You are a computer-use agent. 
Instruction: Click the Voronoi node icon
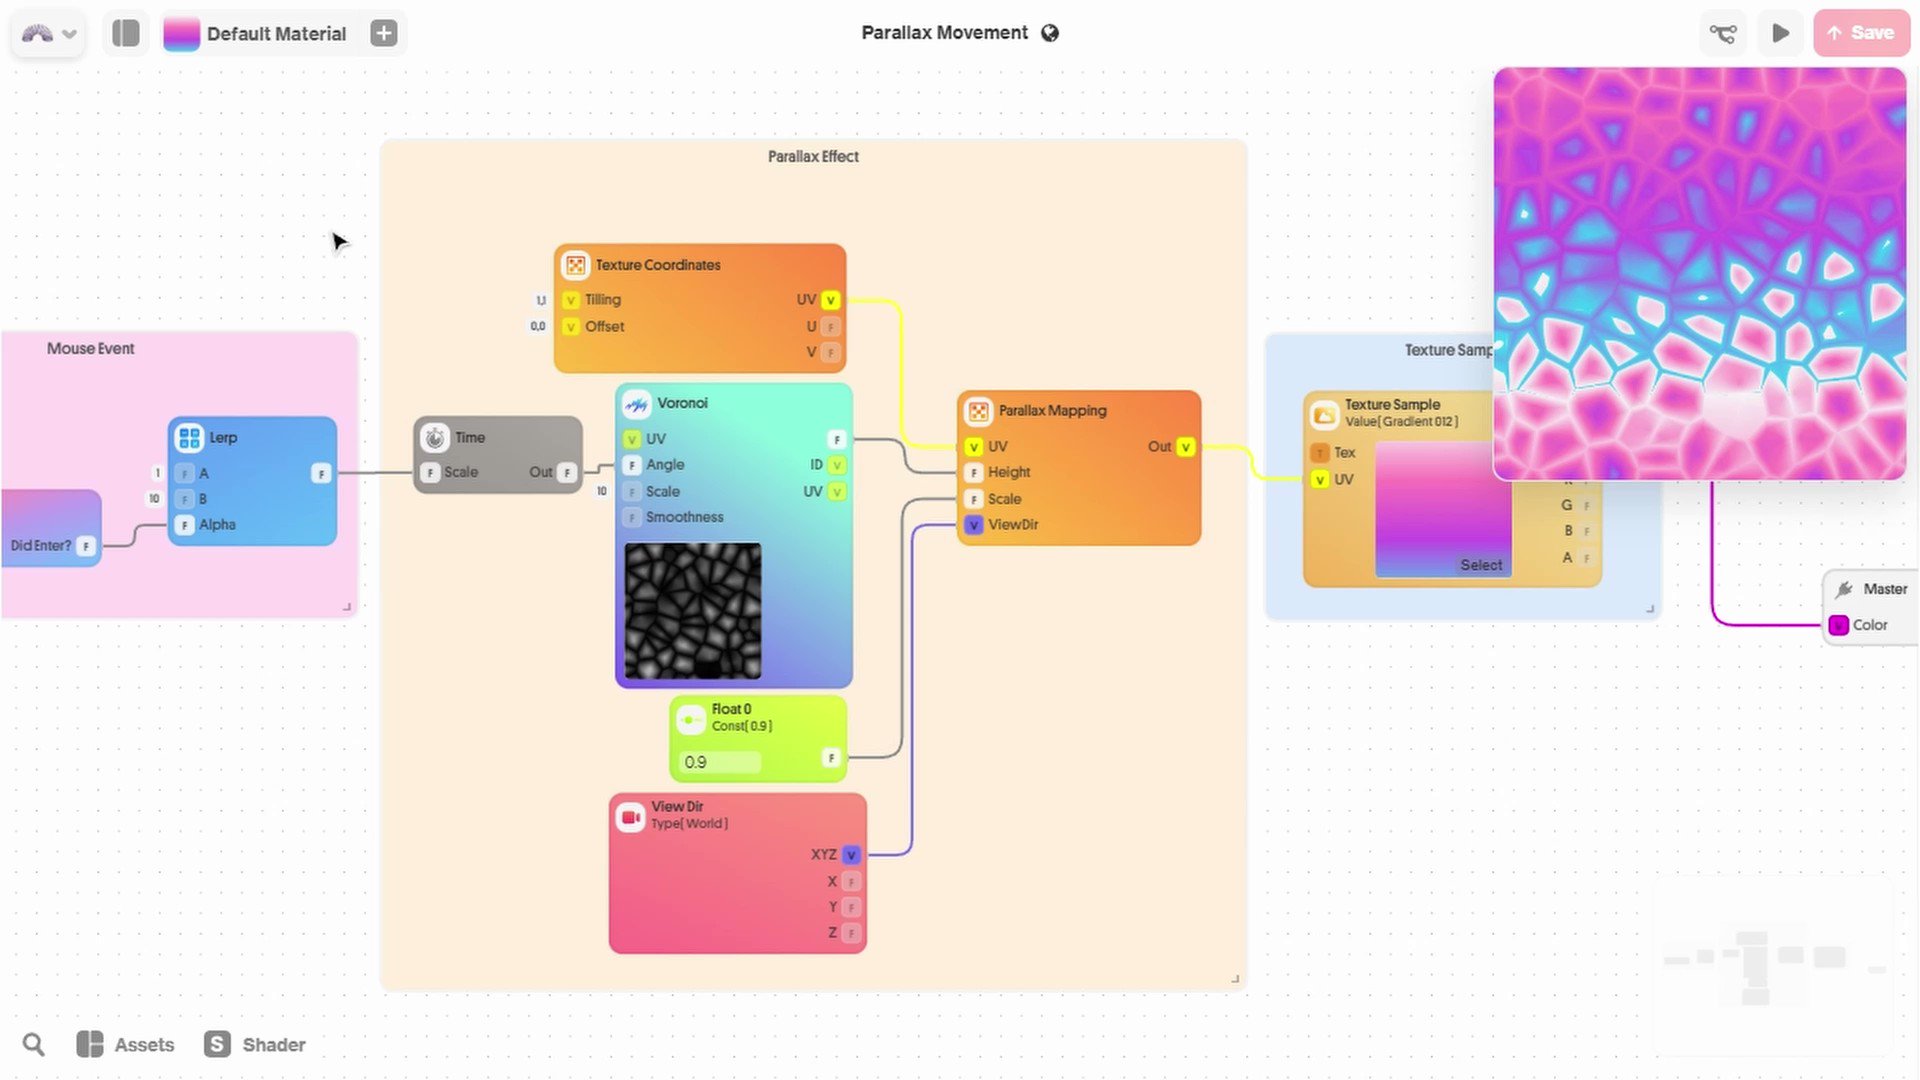click(x=636, y=404)
